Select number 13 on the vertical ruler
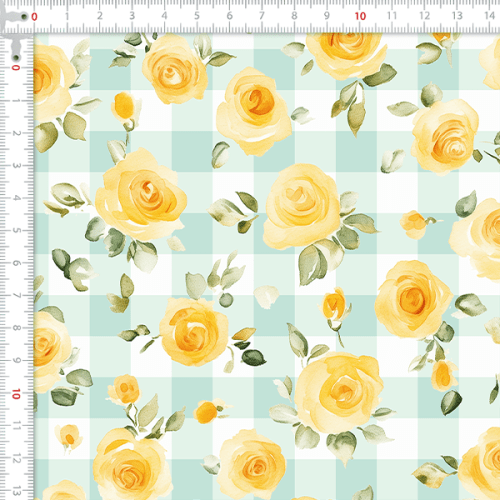Image resolution: width=500 pixels, height=500 pixels. pos(16,491)
